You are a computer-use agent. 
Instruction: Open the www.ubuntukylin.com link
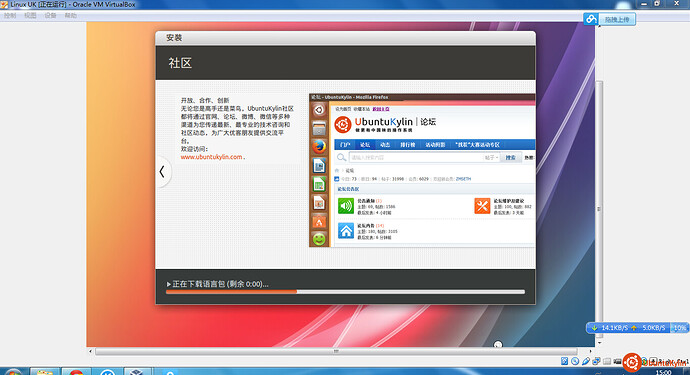pos(212,157)
